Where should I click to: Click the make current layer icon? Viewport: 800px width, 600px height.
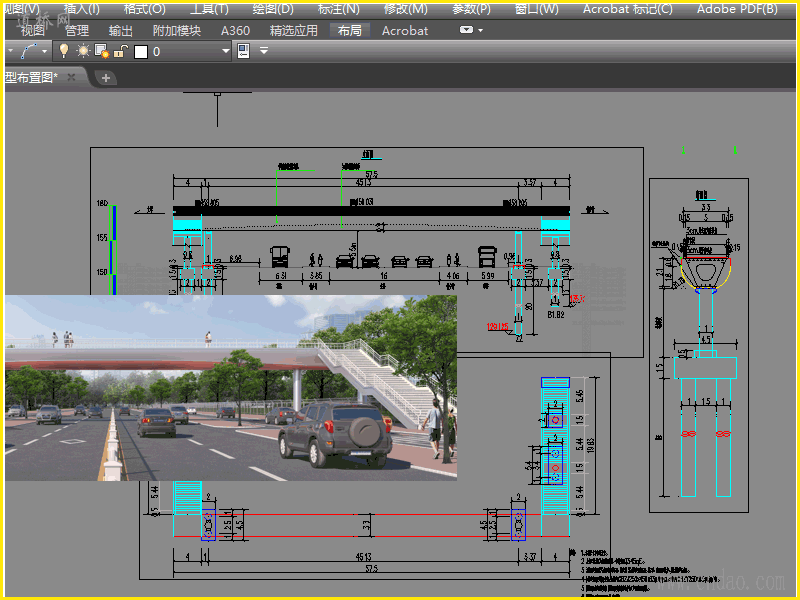coord(243,51)
